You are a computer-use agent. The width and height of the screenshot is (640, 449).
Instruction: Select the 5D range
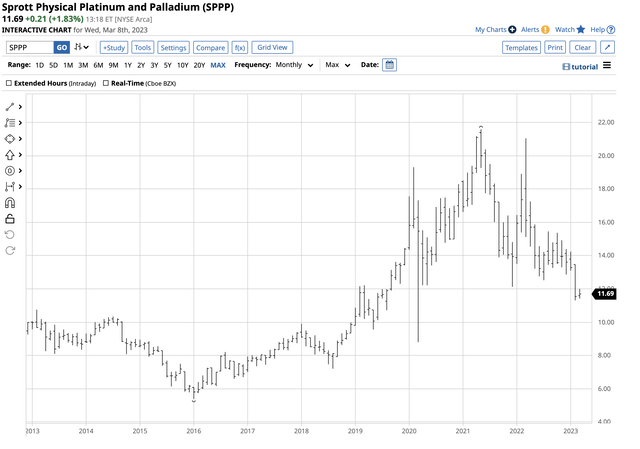53,65
